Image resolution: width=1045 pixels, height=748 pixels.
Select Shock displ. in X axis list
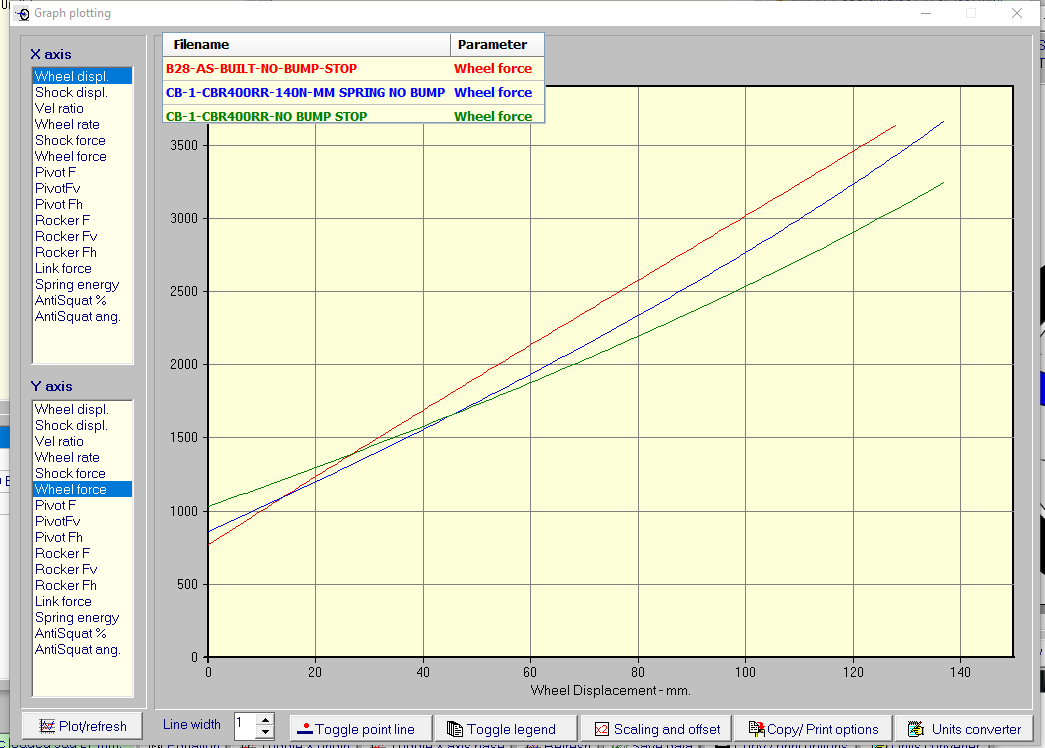[71, 92]
